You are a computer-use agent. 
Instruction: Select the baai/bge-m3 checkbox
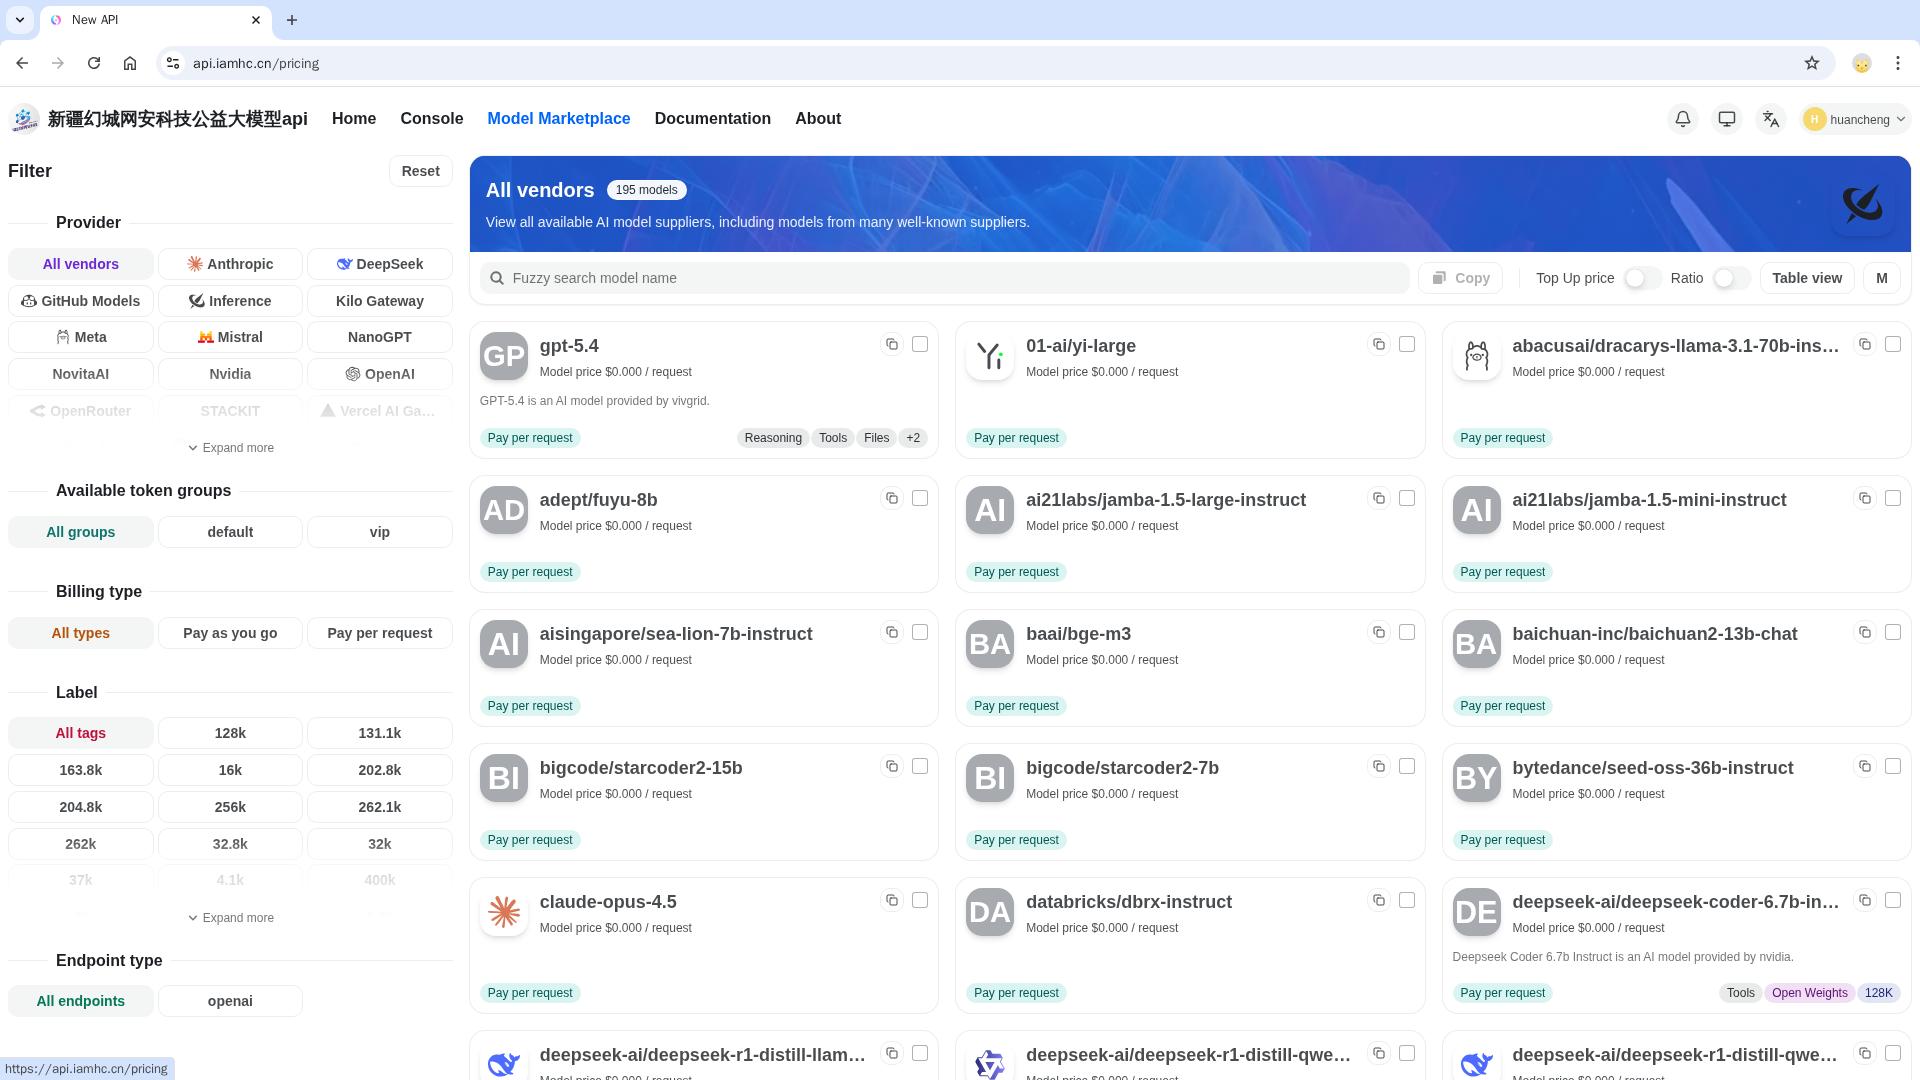1407,632
